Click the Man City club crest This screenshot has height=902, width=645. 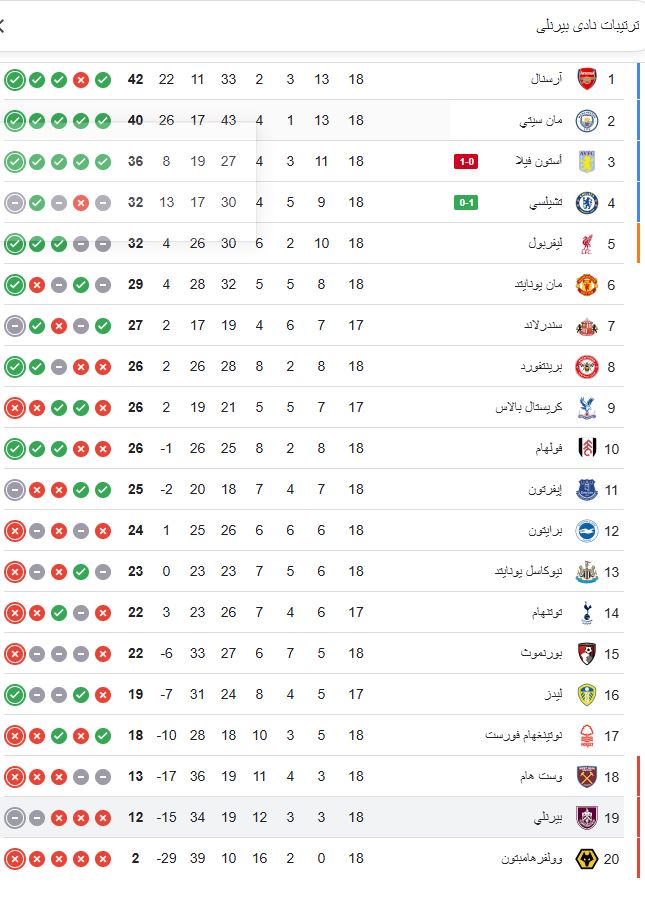coord(587,120)
